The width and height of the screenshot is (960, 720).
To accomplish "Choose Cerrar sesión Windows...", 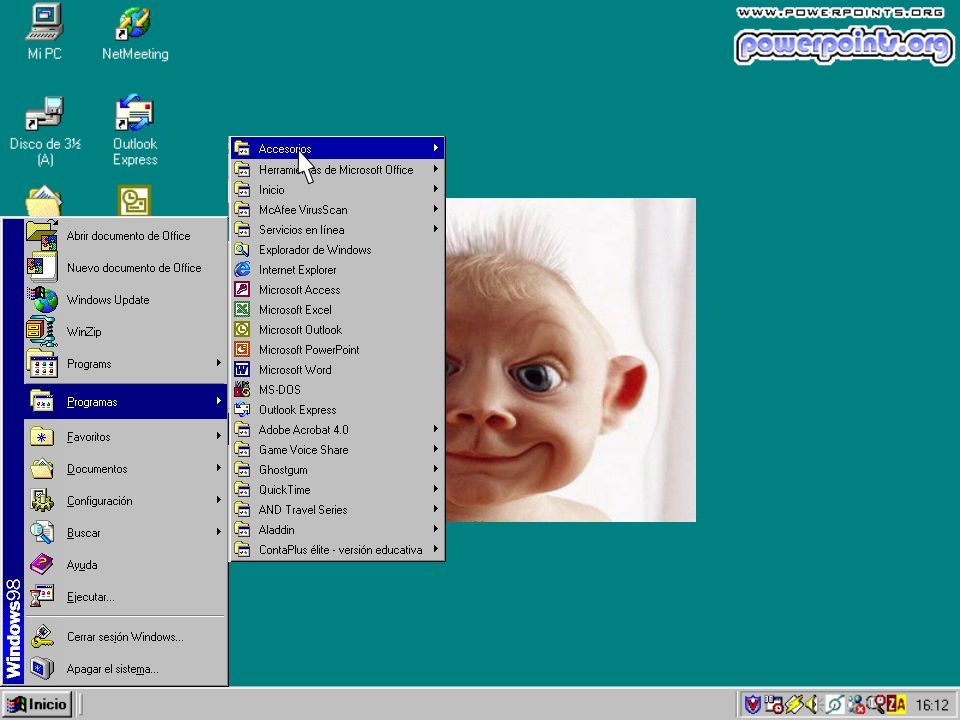I will click(x=126, y=637).
